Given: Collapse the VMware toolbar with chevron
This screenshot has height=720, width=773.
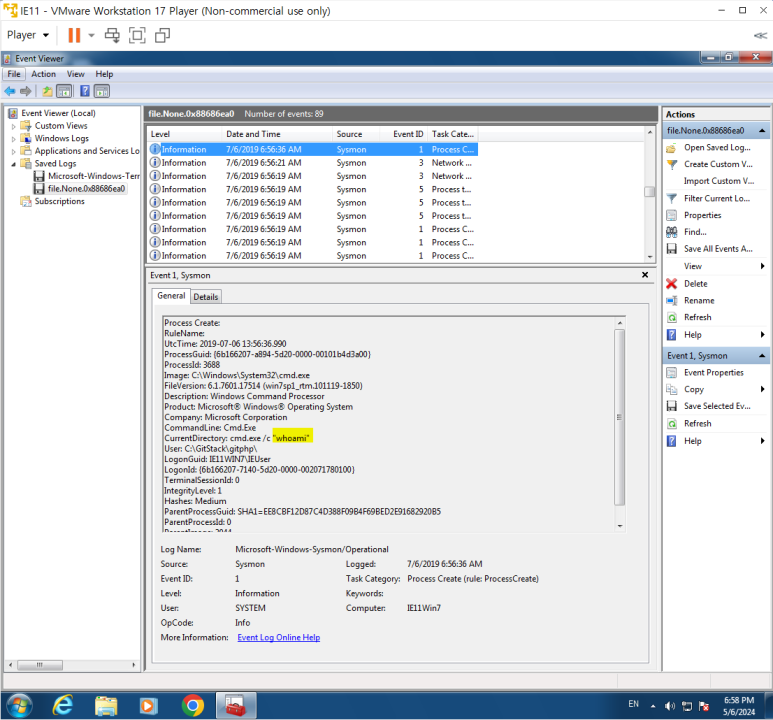Looking at the screenshot, I should (x=761, y=36).
